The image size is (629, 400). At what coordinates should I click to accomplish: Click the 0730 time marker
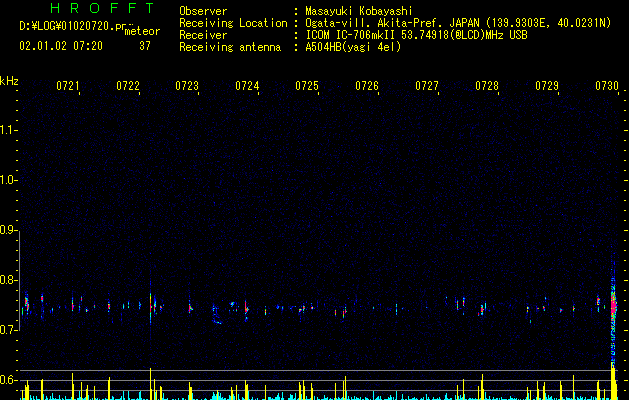tap(607, 86)
